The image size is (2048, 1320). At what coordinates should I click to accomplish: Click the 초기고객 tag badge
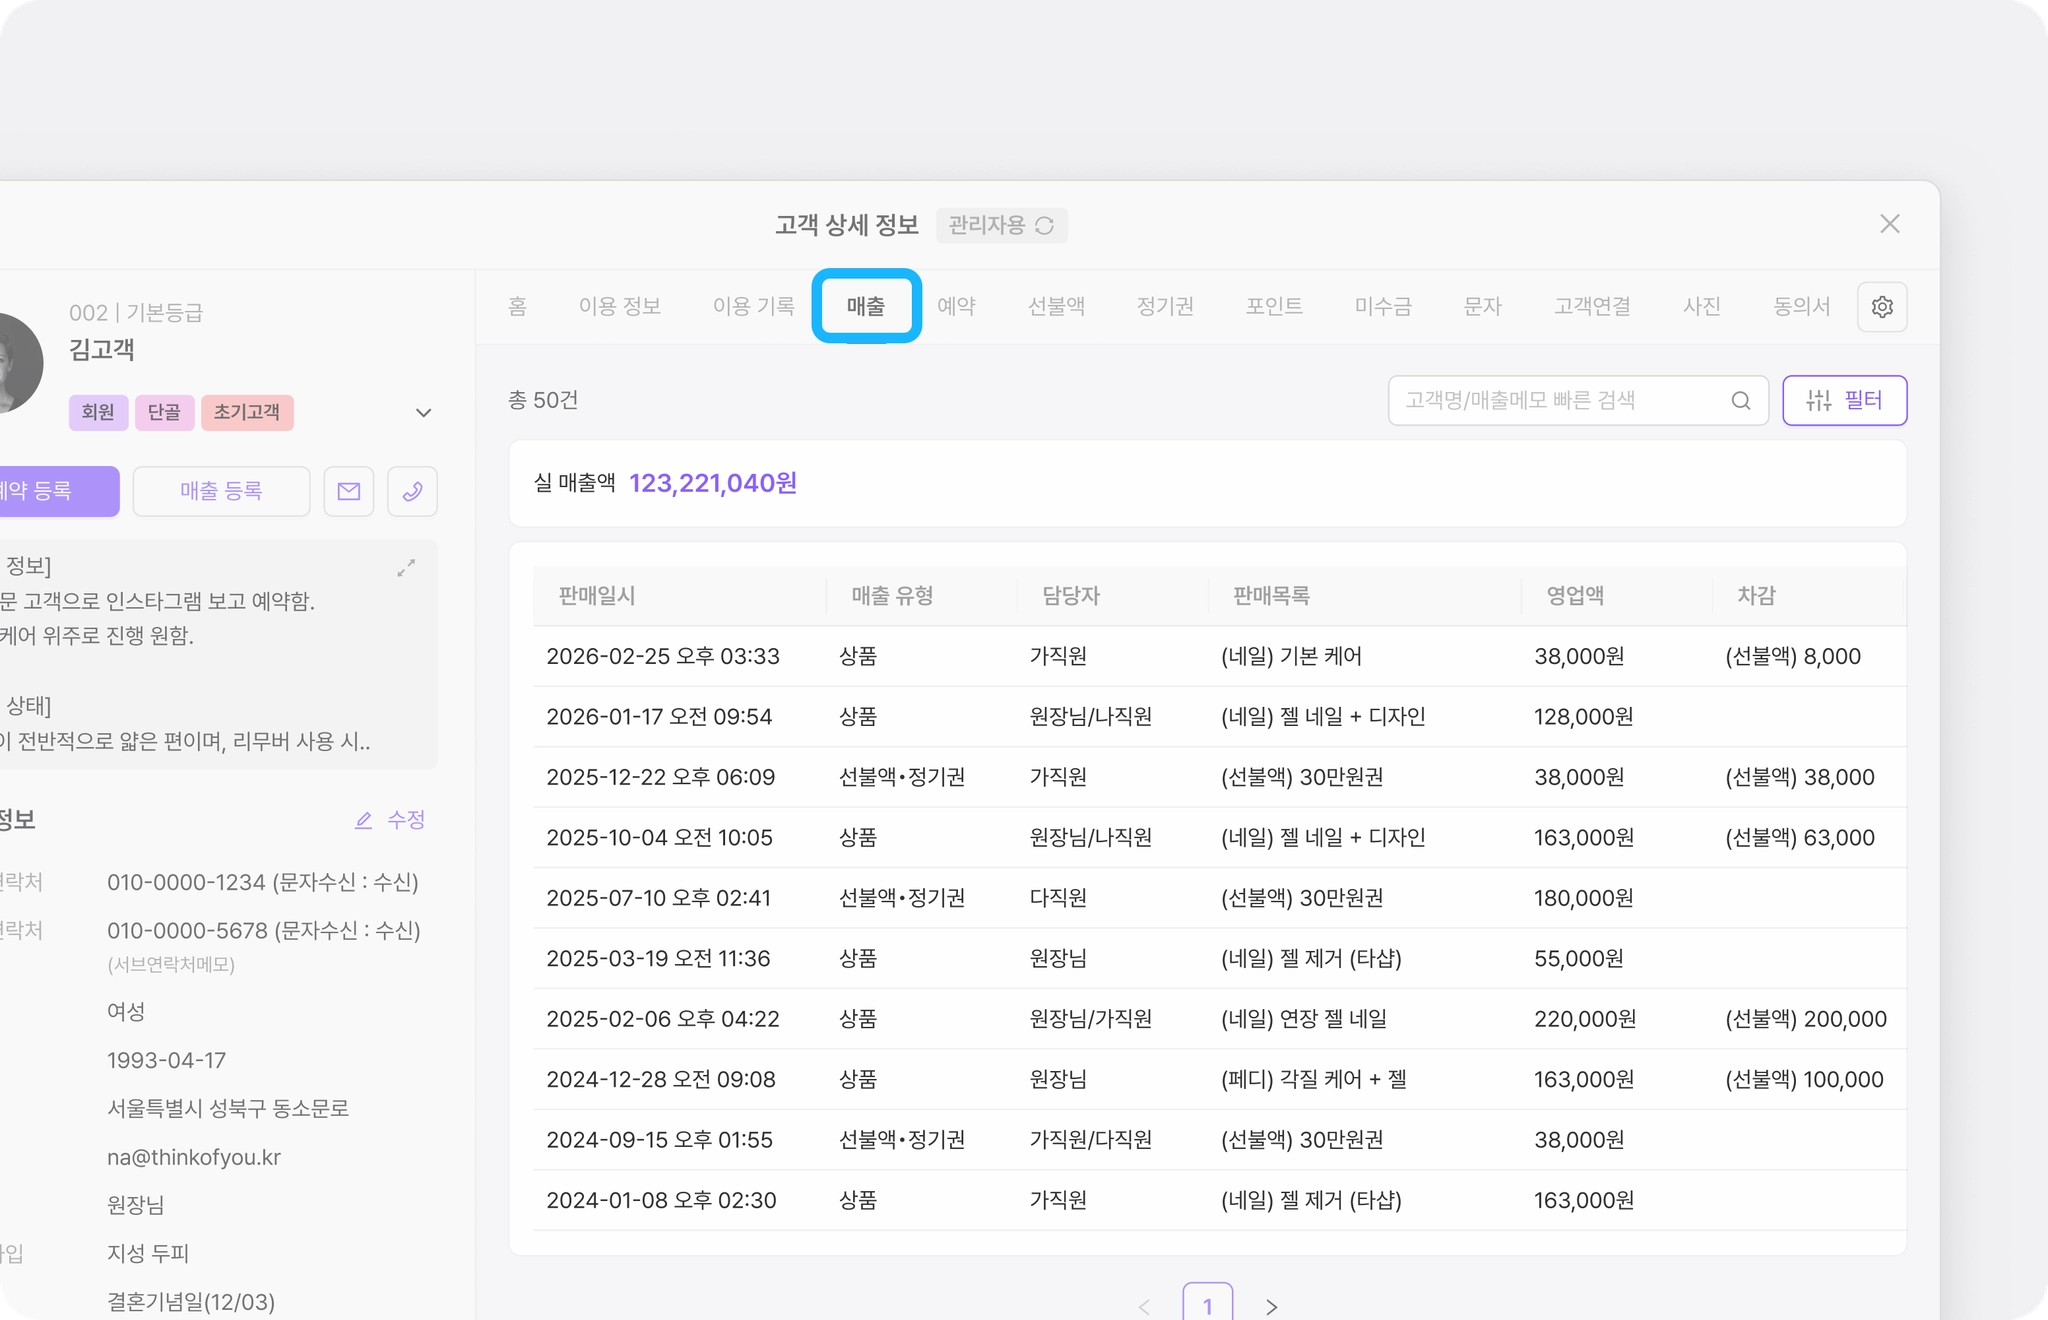[247, 412]
